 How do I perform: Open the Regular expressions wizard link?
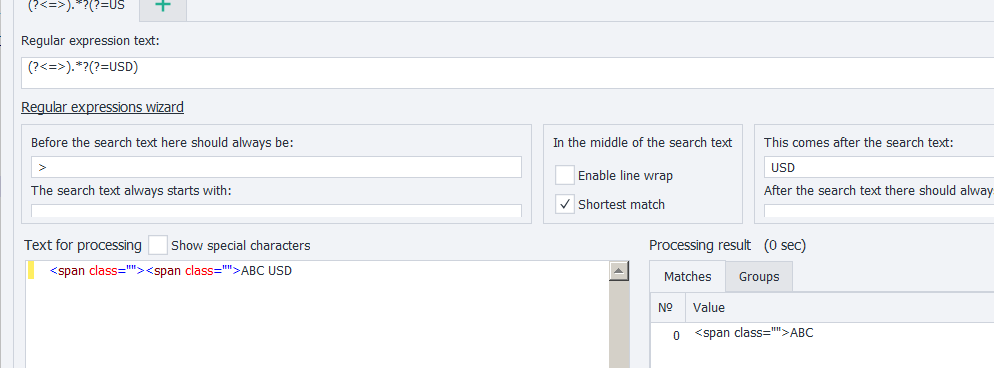pyautogui.click(x=103, y=107)
